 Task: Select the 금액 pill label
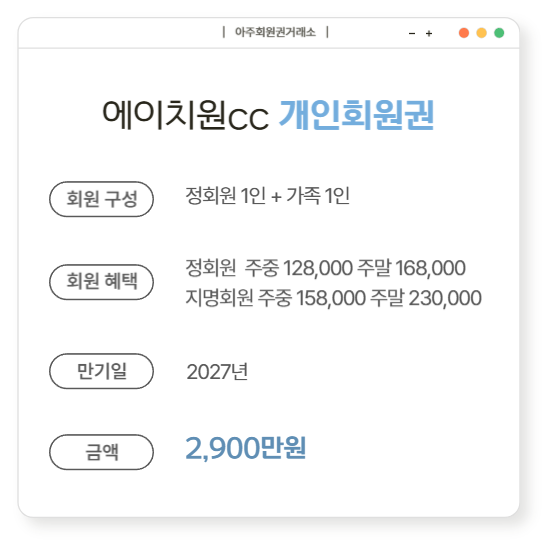(101, 452)
